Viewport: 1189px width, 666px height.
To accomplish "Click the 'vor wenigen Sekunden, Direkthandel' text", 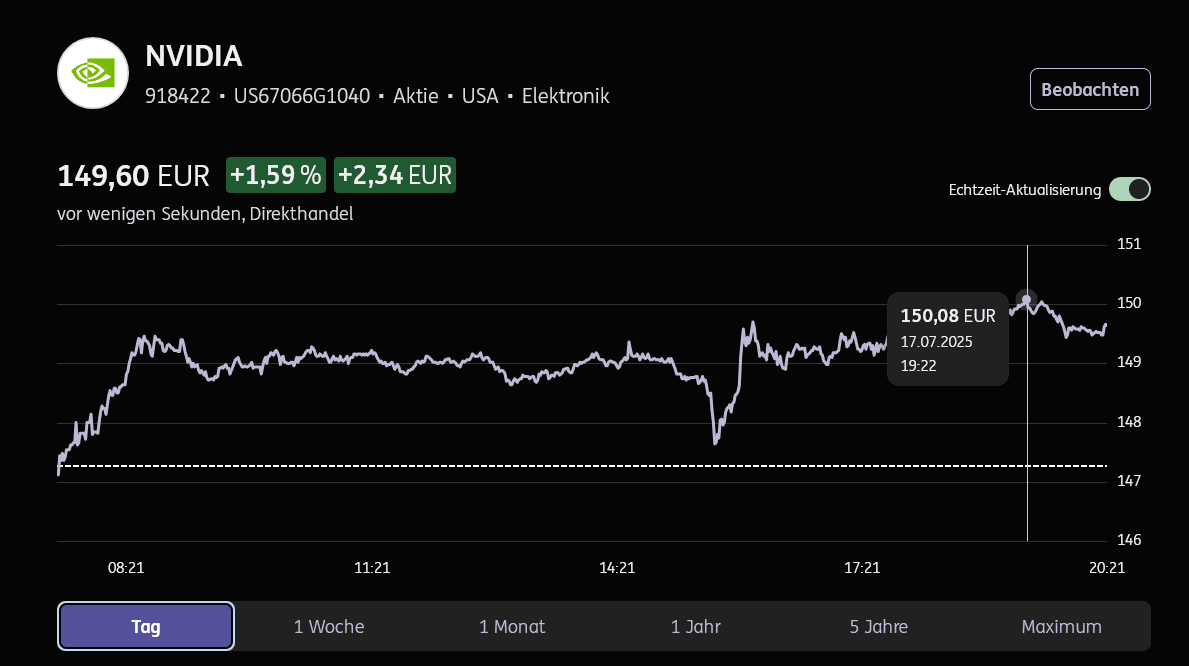I will click(x=205, y=214).
